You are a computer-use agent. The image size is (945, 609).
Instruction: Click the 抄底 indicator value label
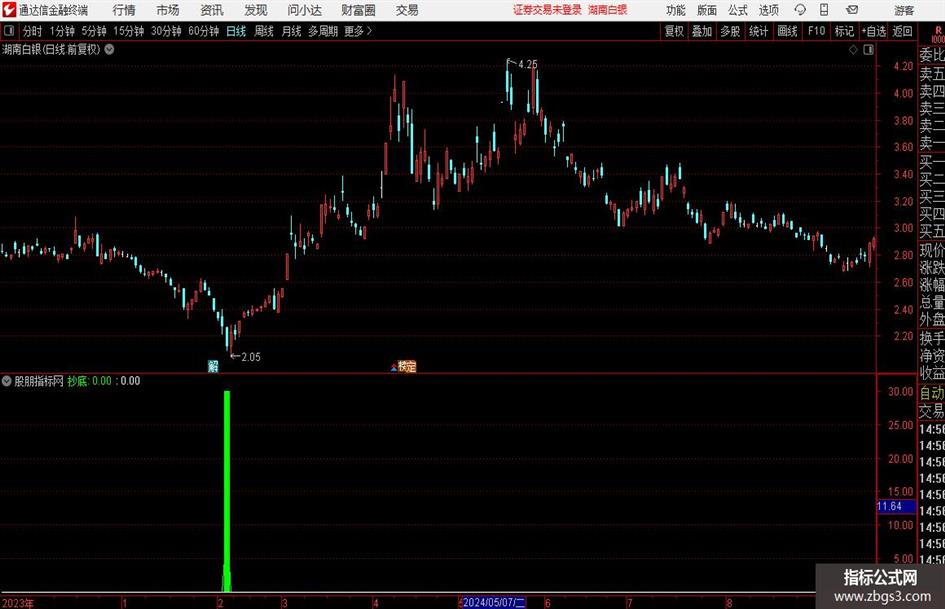89,381
